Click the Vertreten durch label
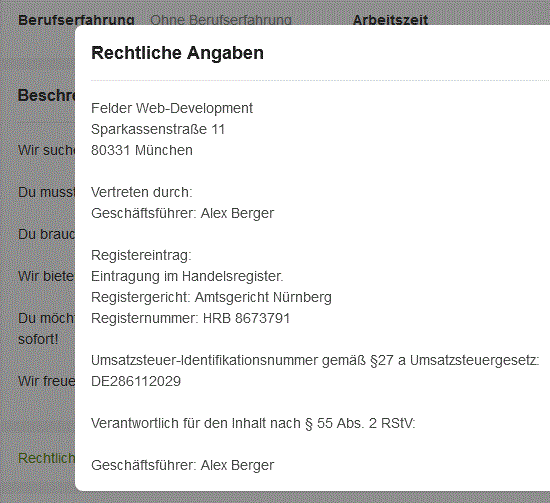Viewport: 550px width, 503px height. 142,192
